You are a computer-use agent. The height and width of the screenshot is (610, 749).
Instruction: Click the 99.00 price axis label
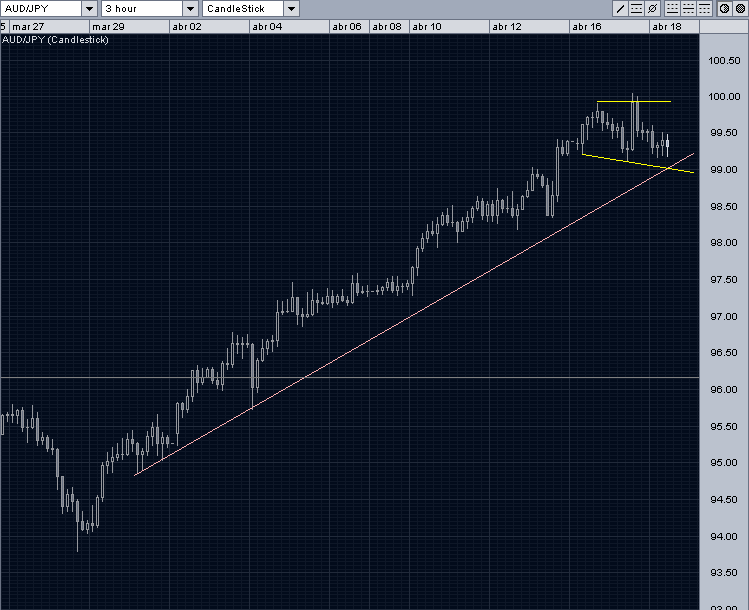click(x=725, y=170)
